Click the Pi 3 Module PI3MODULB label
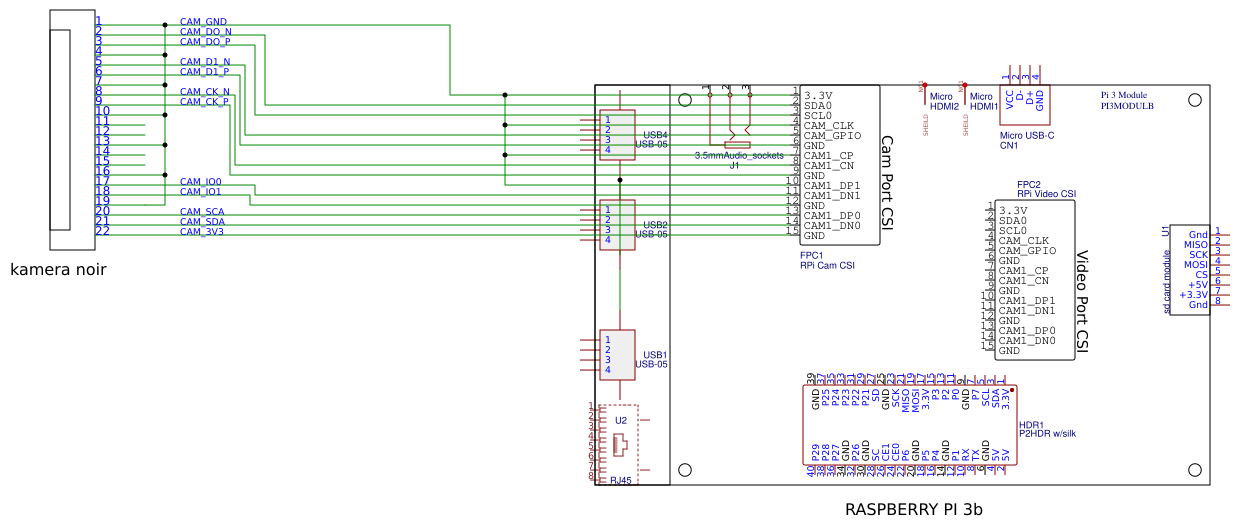The width and height of the screenshot is (1242, 528). click(1127, 98)
